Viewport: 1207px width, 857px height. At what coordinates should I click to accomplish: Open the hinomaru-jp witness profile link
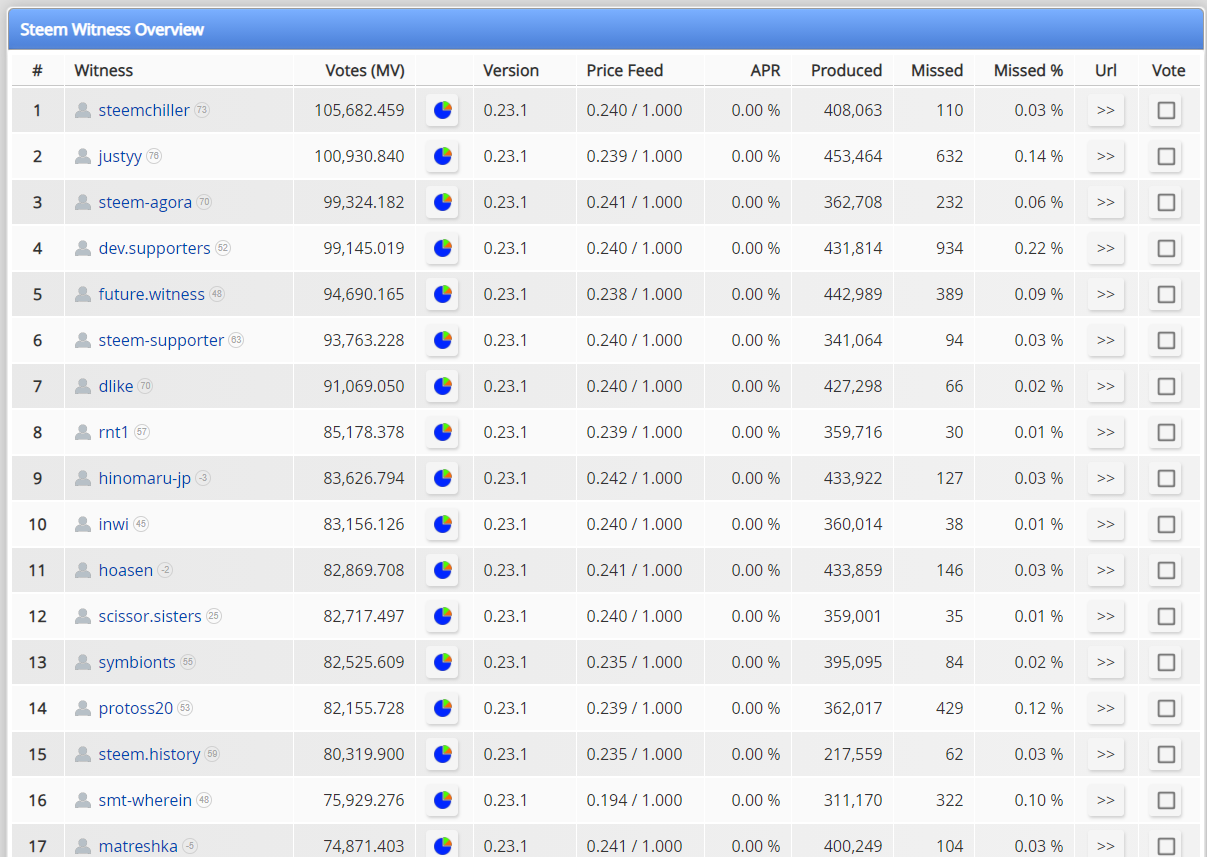[x=145, y=478]
